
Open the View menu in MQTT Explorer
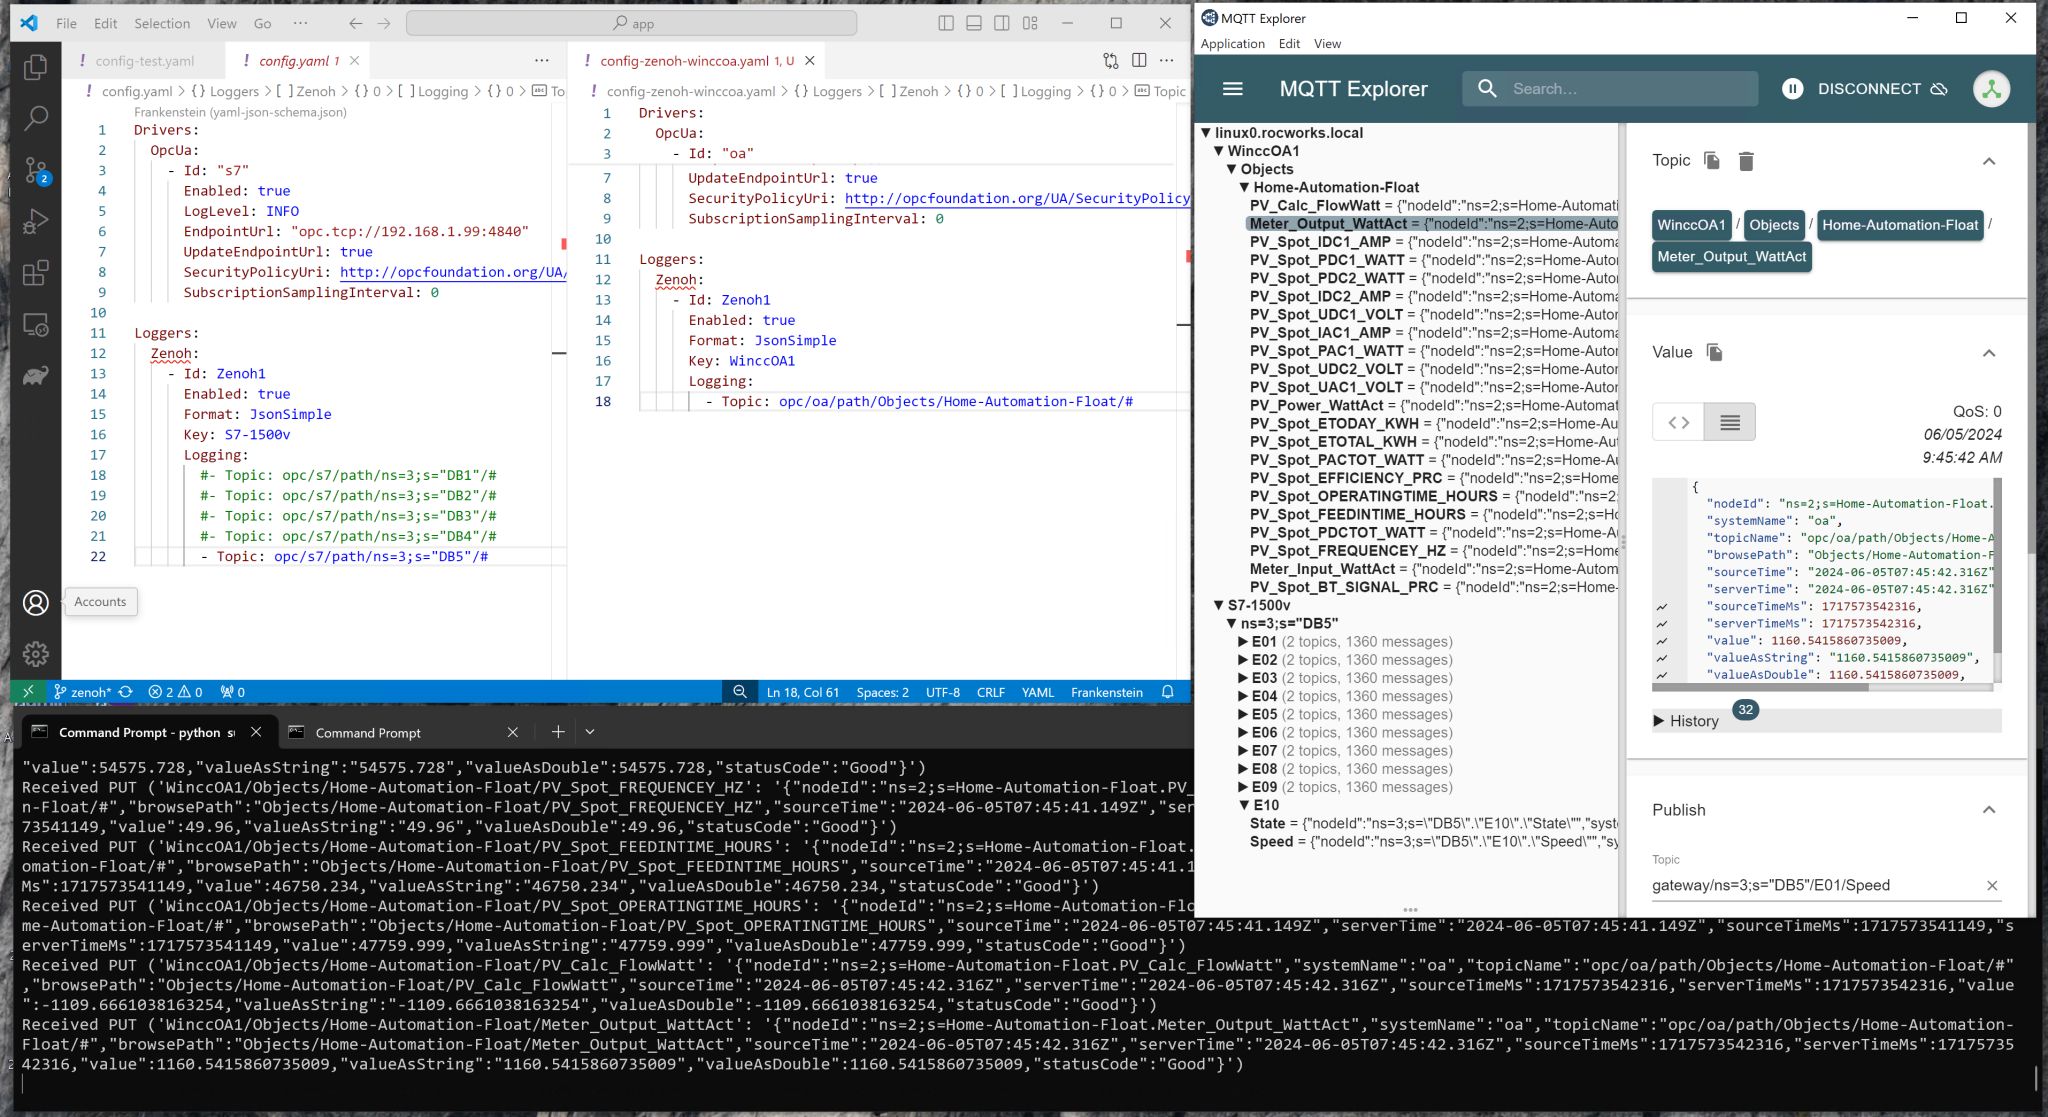pos(1327,44)
